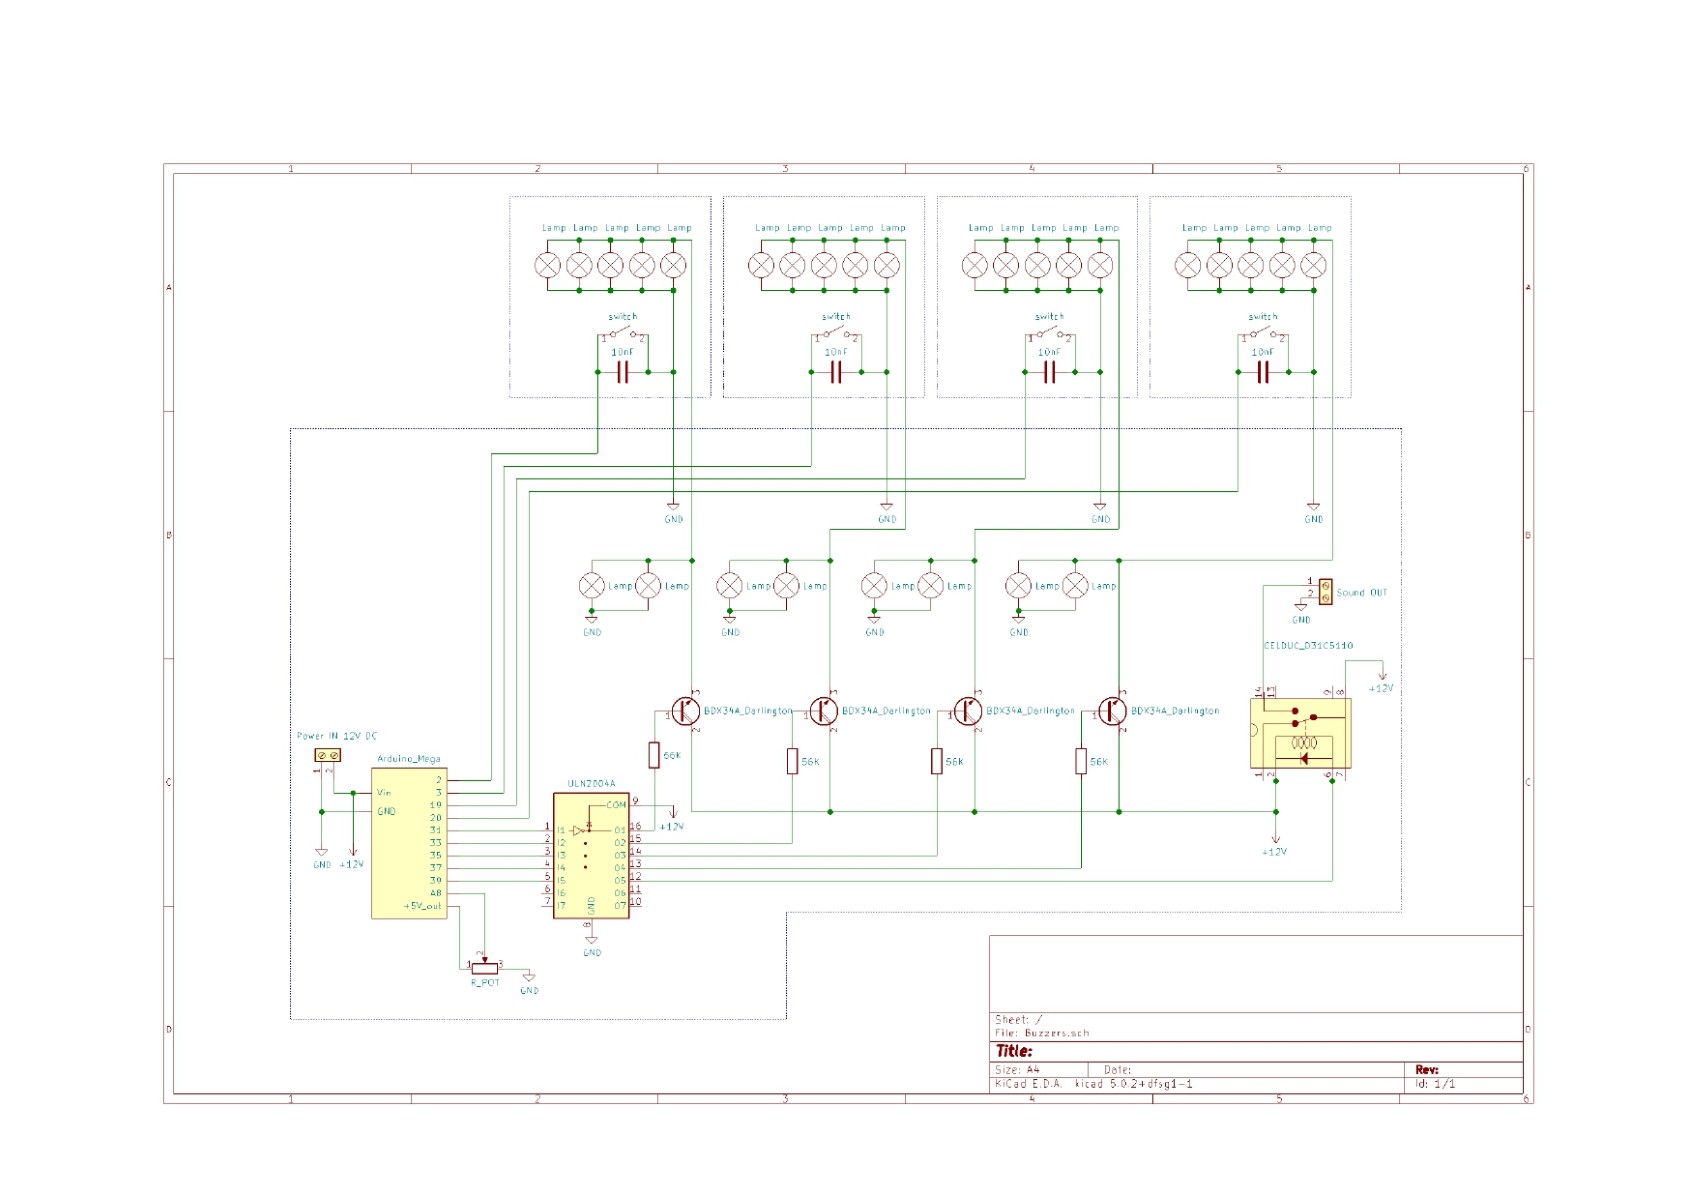Viewport: 1696px width, 1200px height.
Task: Click the Arduino_Mega component block
Action: [x=408, y=843]
